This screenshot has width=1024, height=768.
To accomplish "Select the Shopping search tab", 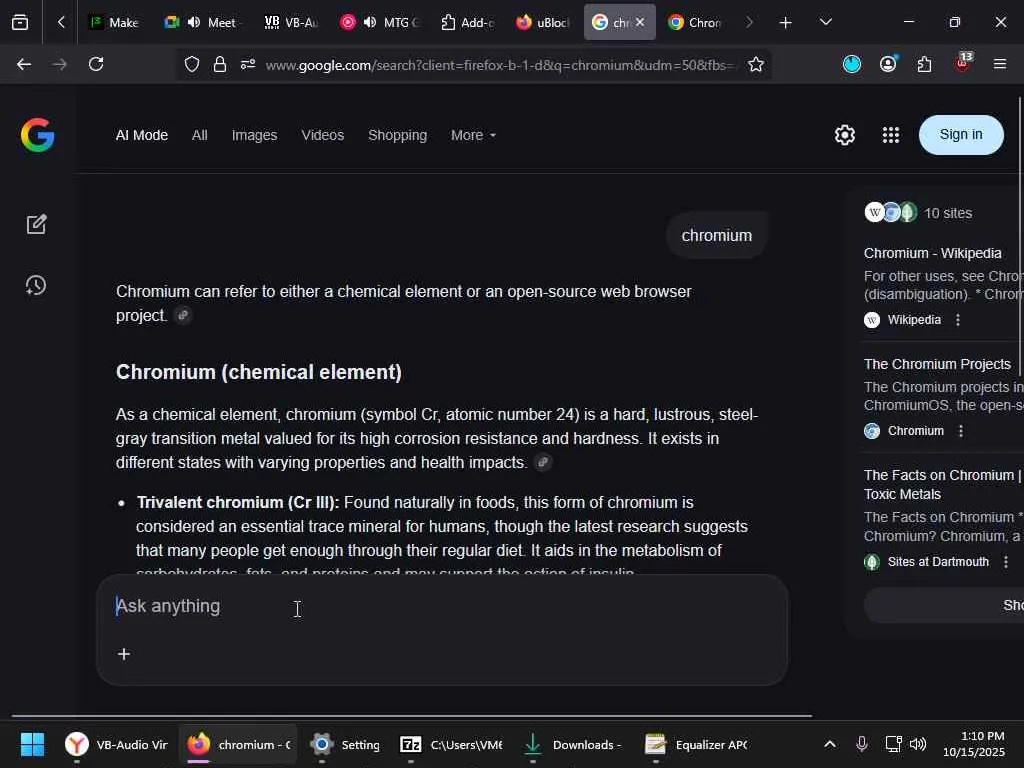I will click(x=397, y=135).
